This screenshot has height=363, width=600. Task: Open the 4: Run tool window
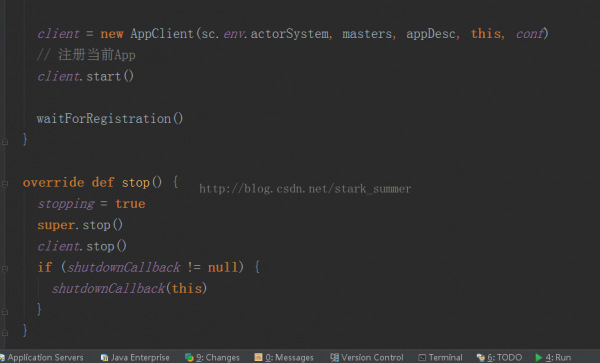[x=553, y=357]
